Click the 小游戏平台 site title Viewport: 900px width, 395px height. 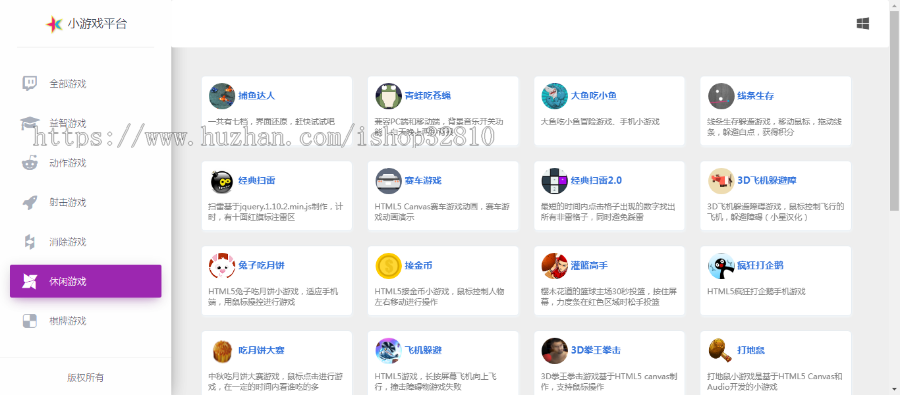[97, 24]
